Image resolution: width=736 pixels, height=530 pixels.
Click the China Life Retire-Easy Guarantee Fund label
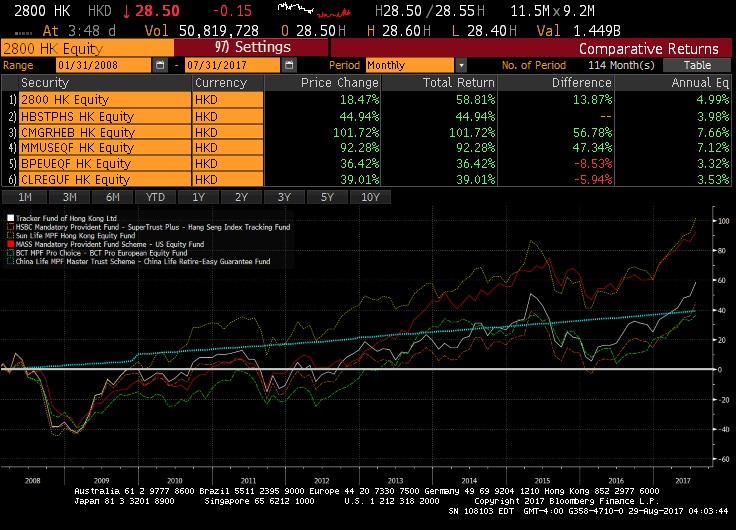pyautogui.click(x=143, y=261)
